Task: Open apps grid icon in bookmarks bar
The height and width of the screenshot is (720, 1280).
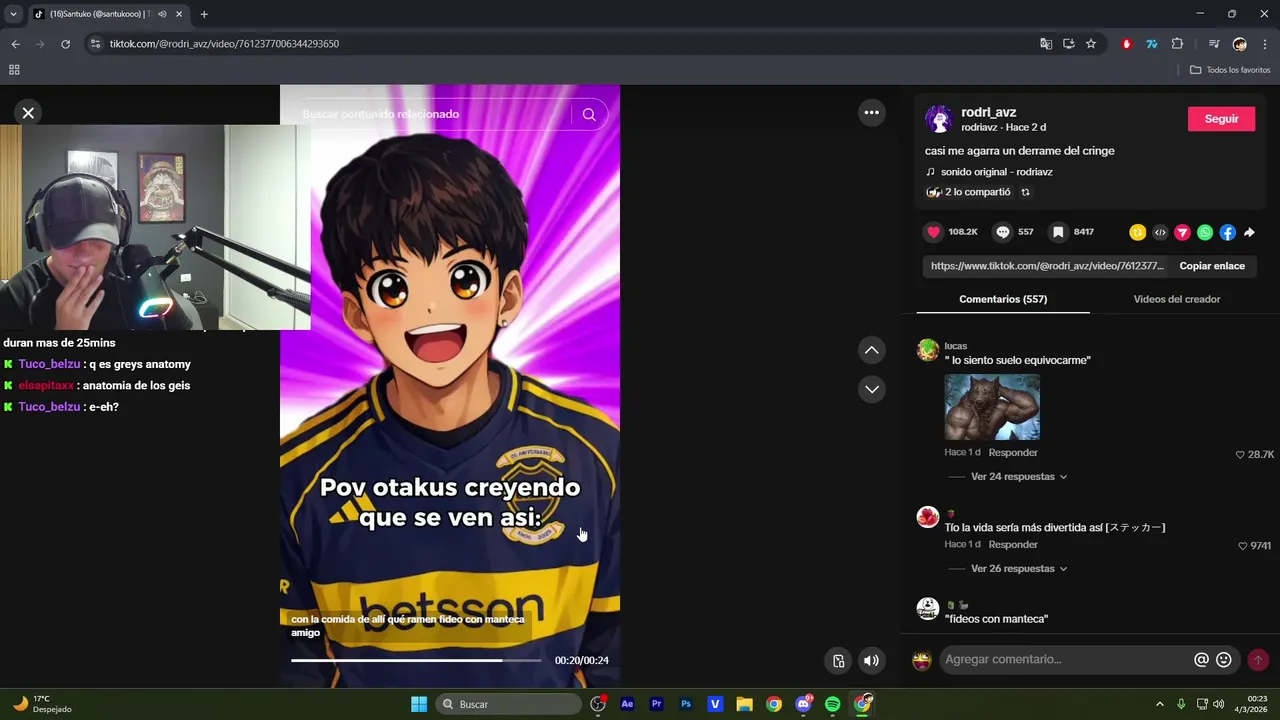Action: click(x=14, y=70)
